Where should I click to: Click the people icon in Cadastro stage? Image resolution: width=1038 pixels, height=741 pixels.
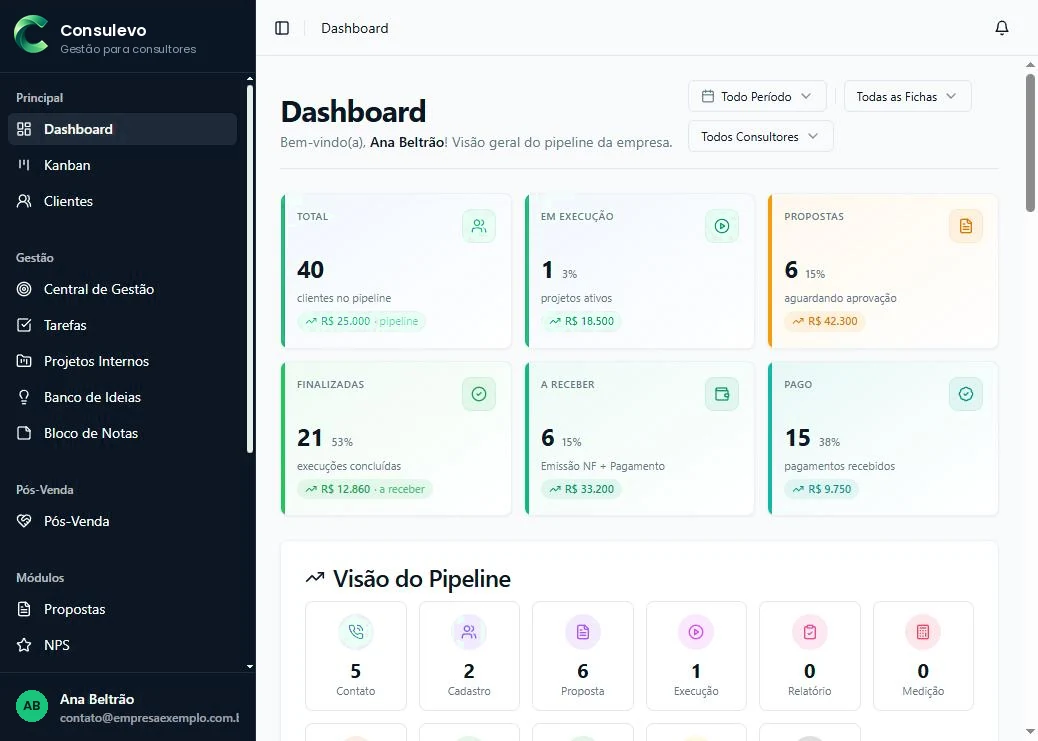coord(469,632)
